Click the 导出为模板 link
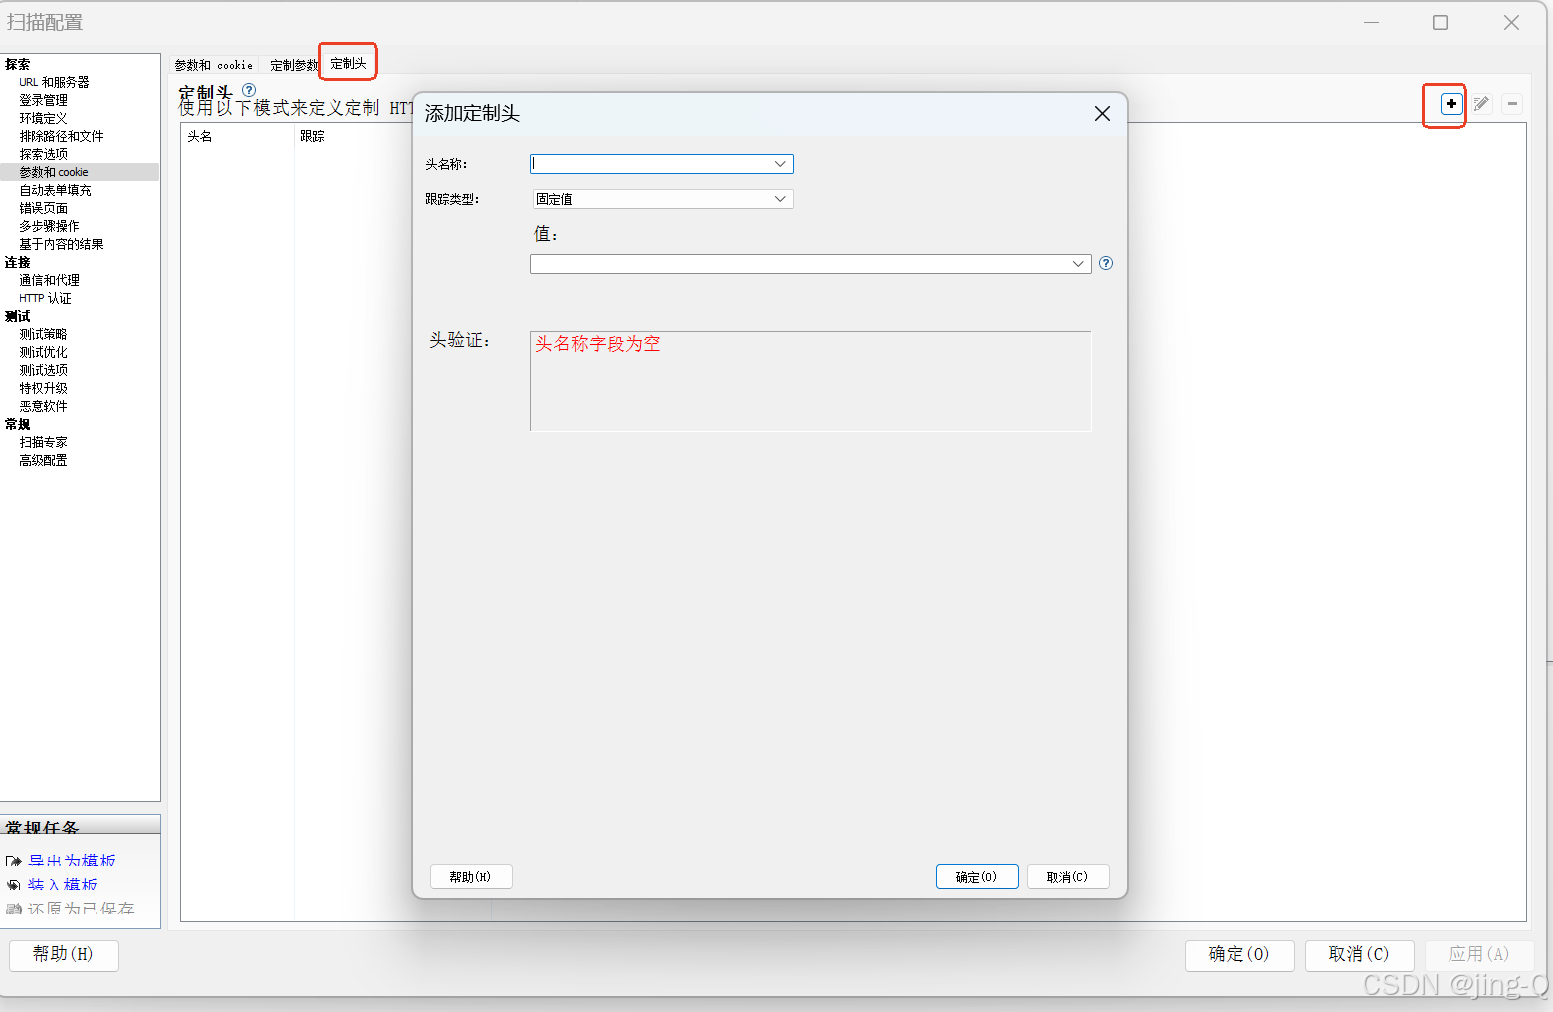The width and height of the screenshot is (1553, 1012). click(x=72, y=861)
